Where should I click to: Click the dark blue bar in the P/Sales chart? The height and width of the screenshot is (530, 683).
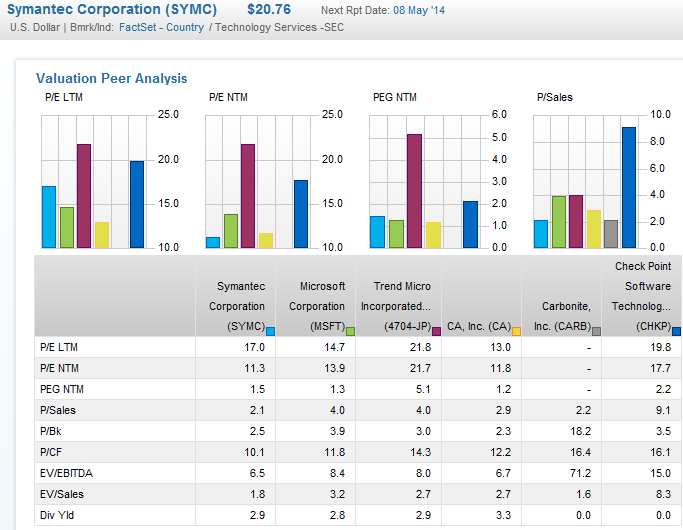tap(628, 187)
